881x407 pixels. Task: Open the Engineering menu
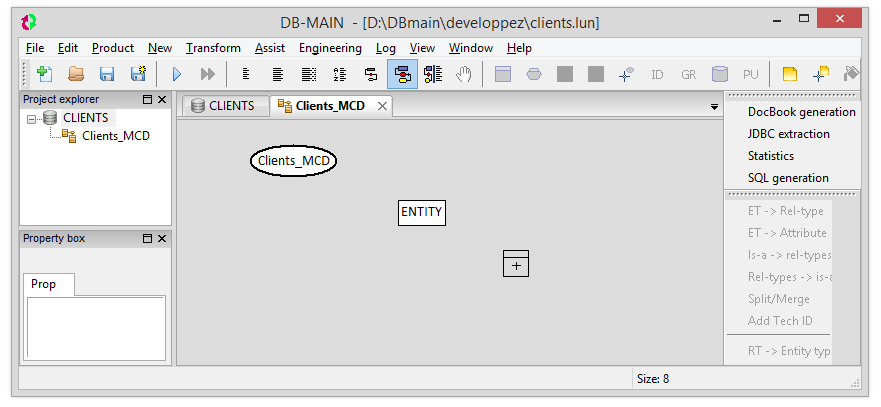coord(330,48)
